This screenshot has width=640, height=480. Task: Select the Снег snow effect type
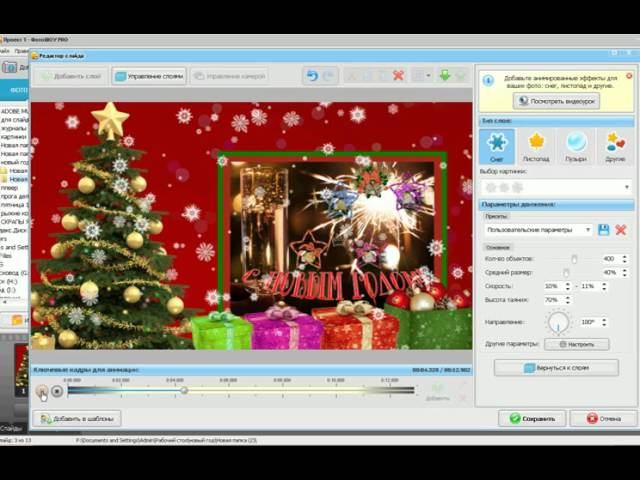click(497, 146)
